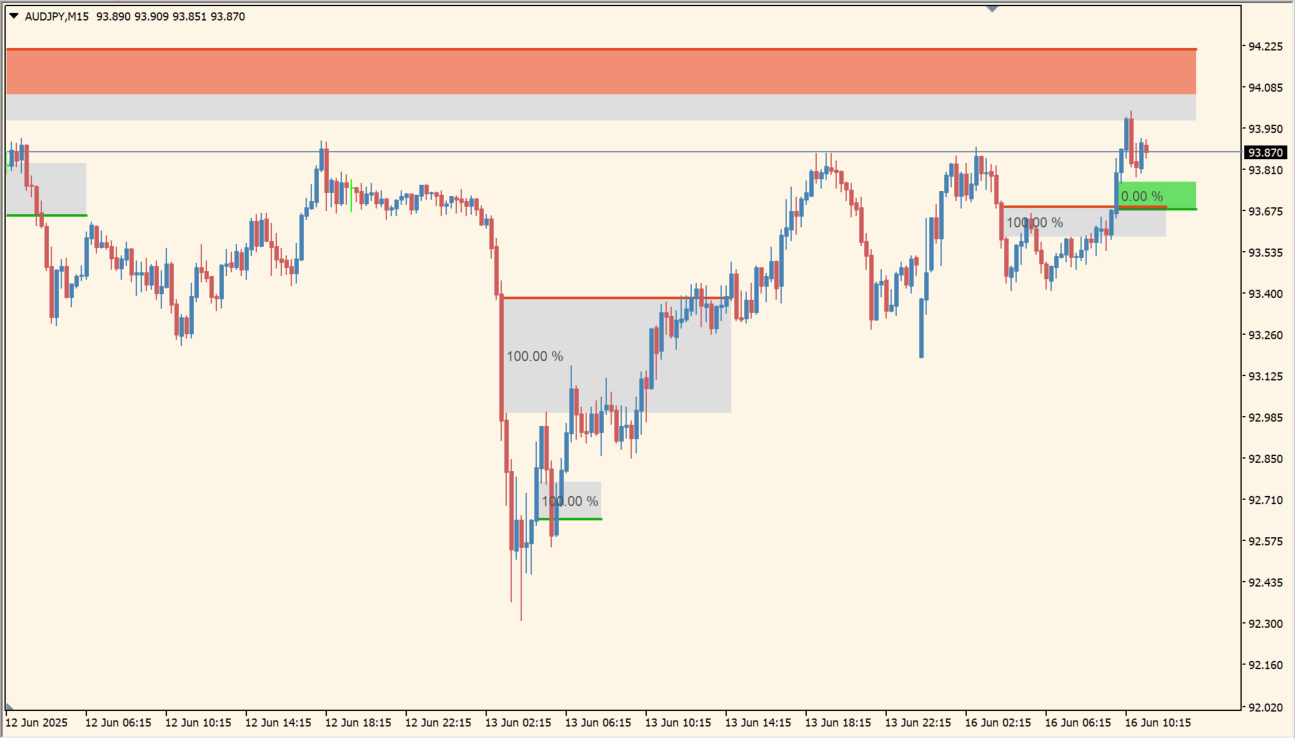Click the 94.225 price scale label
The width and height of the screenshot is (1295, 739).
click(x=1265, y=46)
